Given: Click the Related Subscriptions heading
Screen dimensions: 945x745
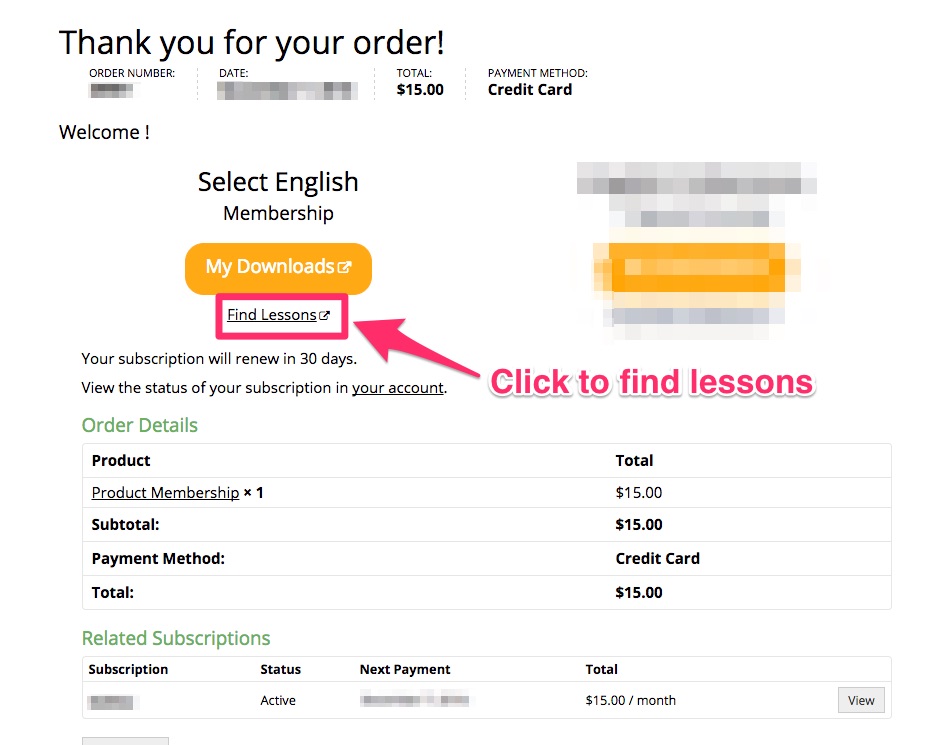Looking at the screenshot, I should pos(176,639).
